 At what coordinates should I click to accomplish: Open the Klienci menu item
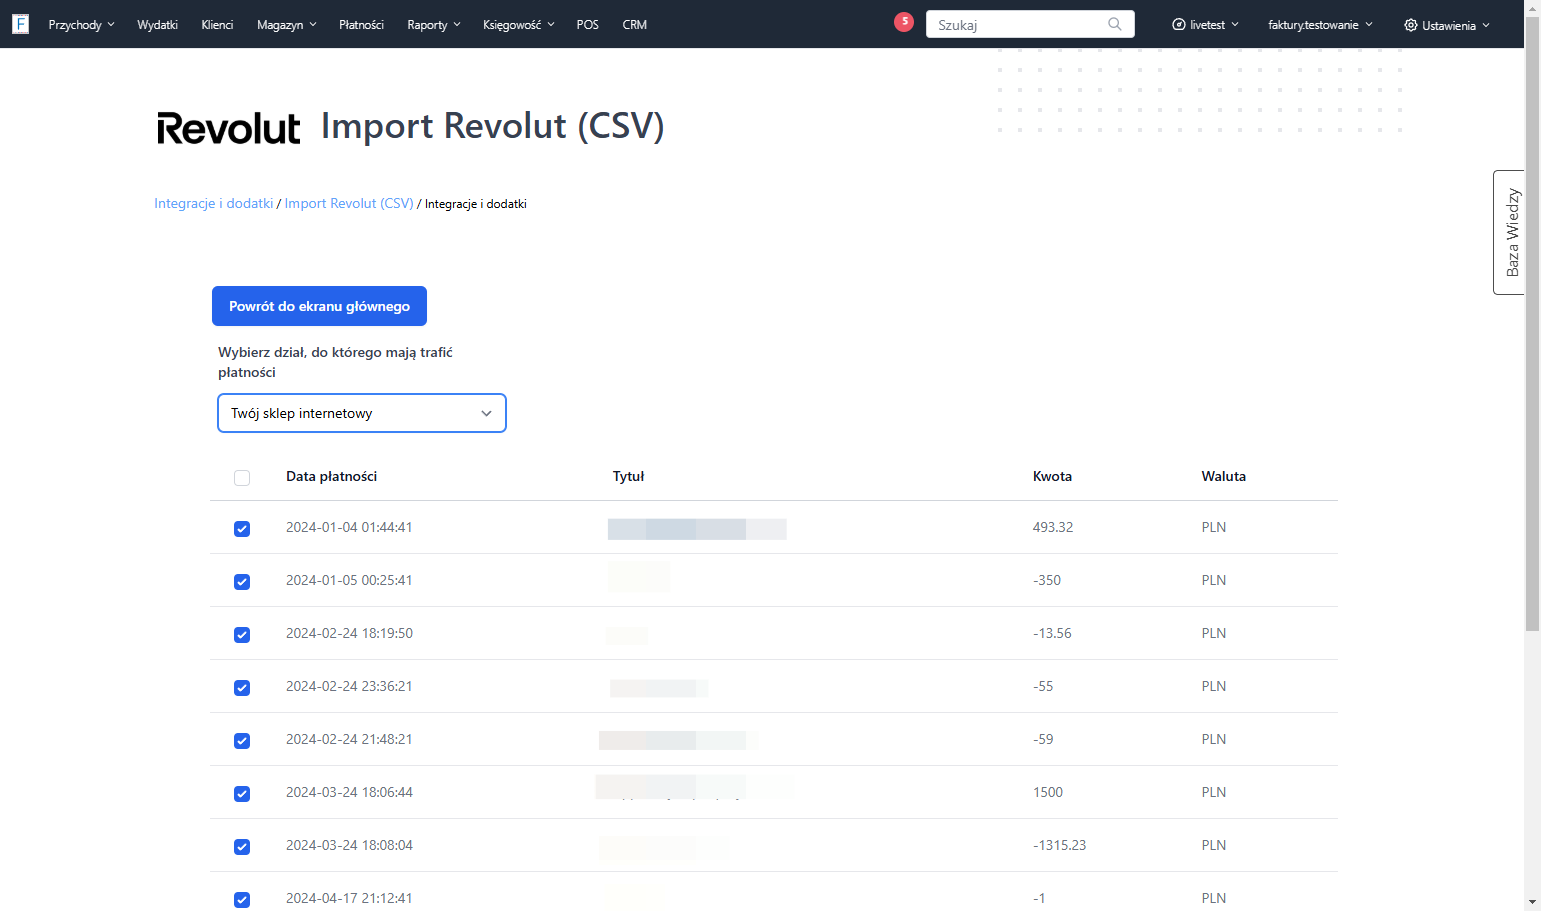(217, 25)
